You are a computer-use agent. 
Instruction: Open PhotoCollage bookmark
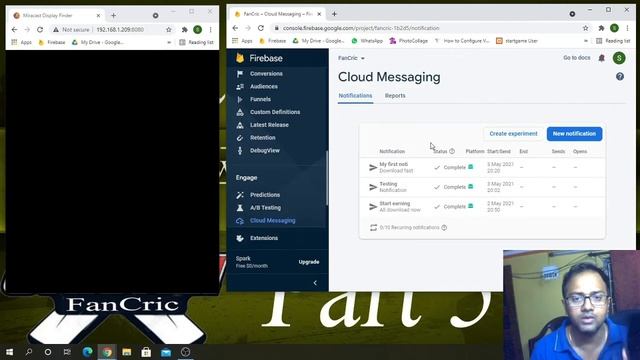click(x=409, y=41)
